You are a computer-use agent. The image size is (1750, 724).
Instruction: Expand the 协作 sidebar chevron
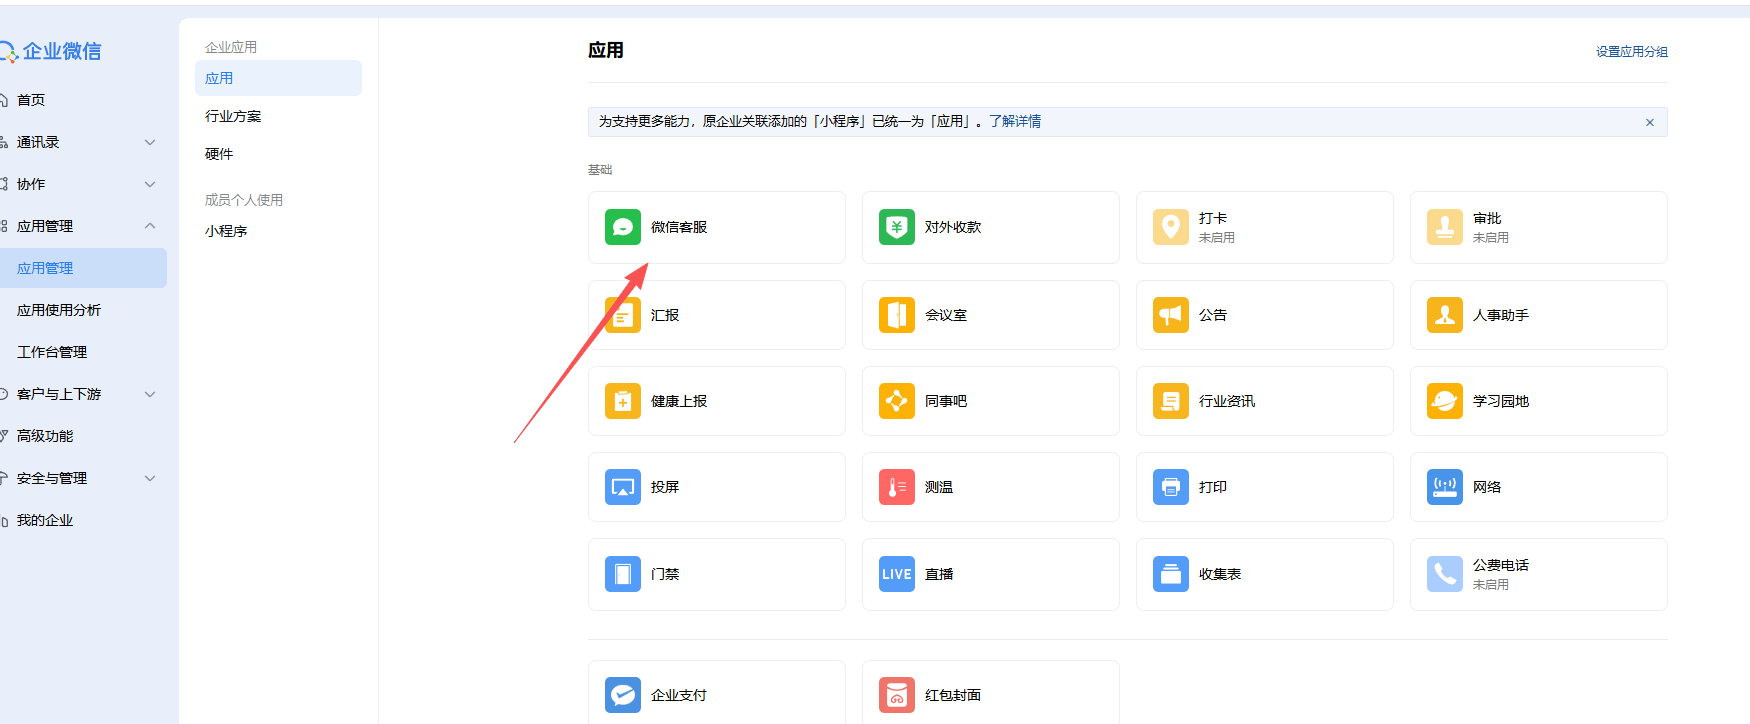click(150, 184)
